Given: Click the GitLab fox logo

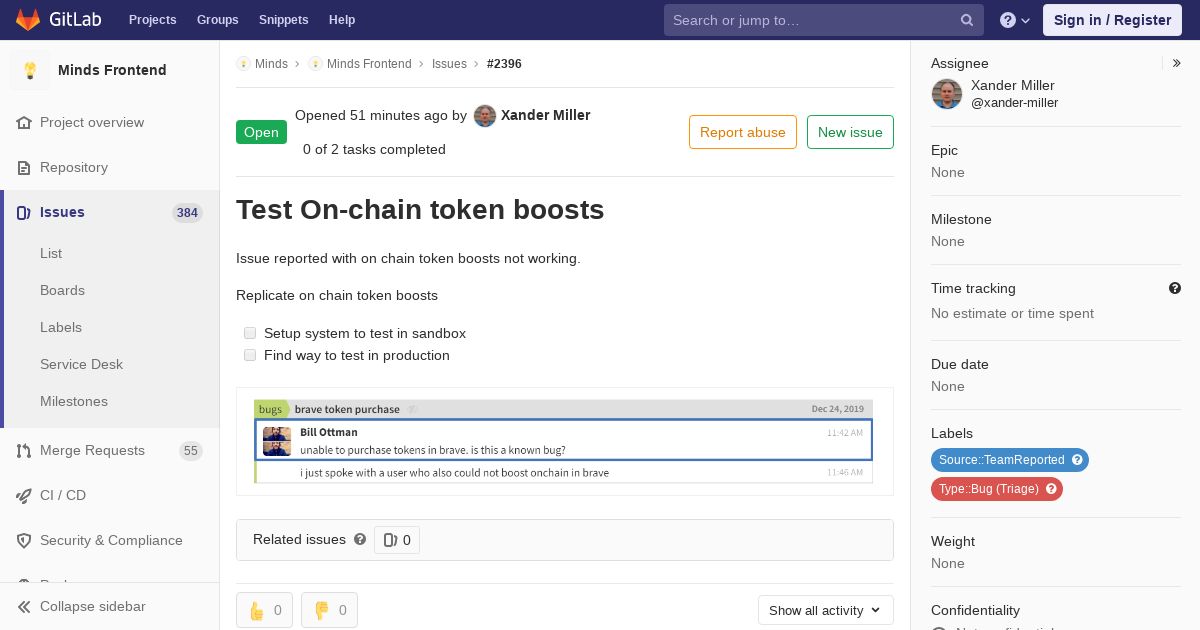Looking at the screenshot, I should point(28,19).
